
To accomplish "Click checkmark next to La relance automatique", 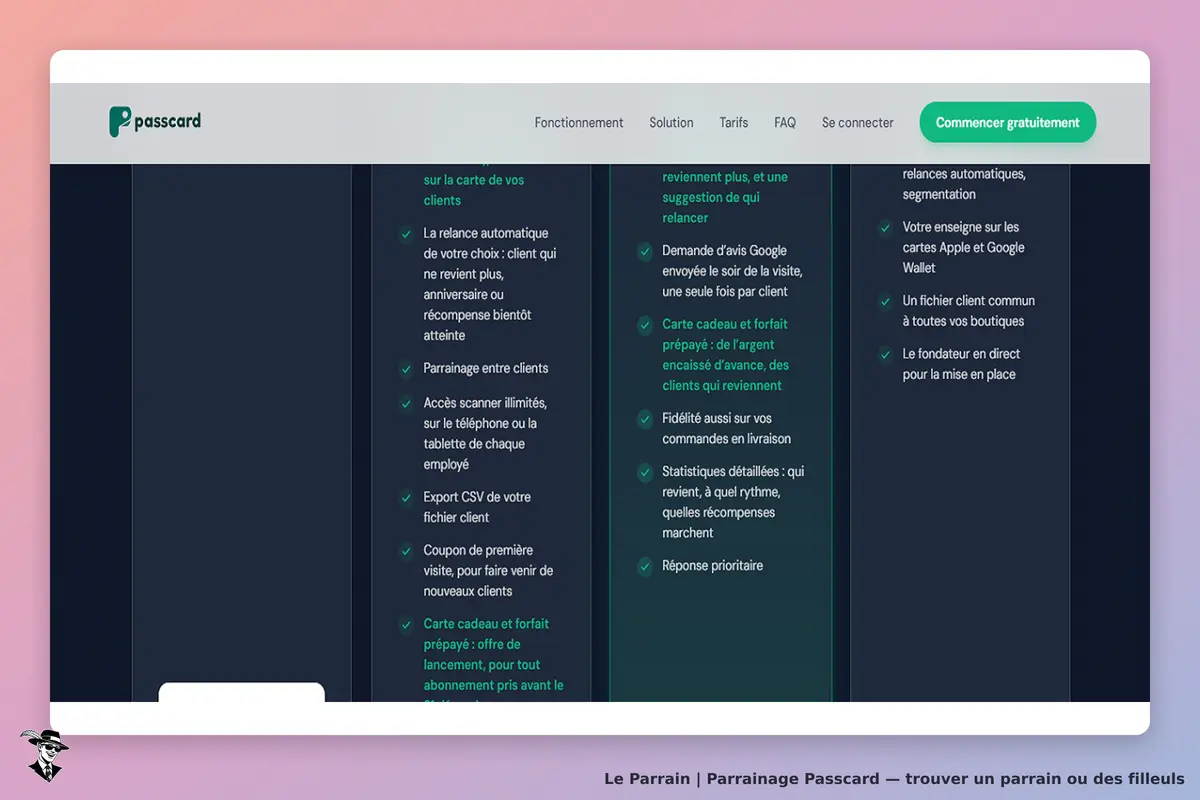I will click(x=406, y=234).
